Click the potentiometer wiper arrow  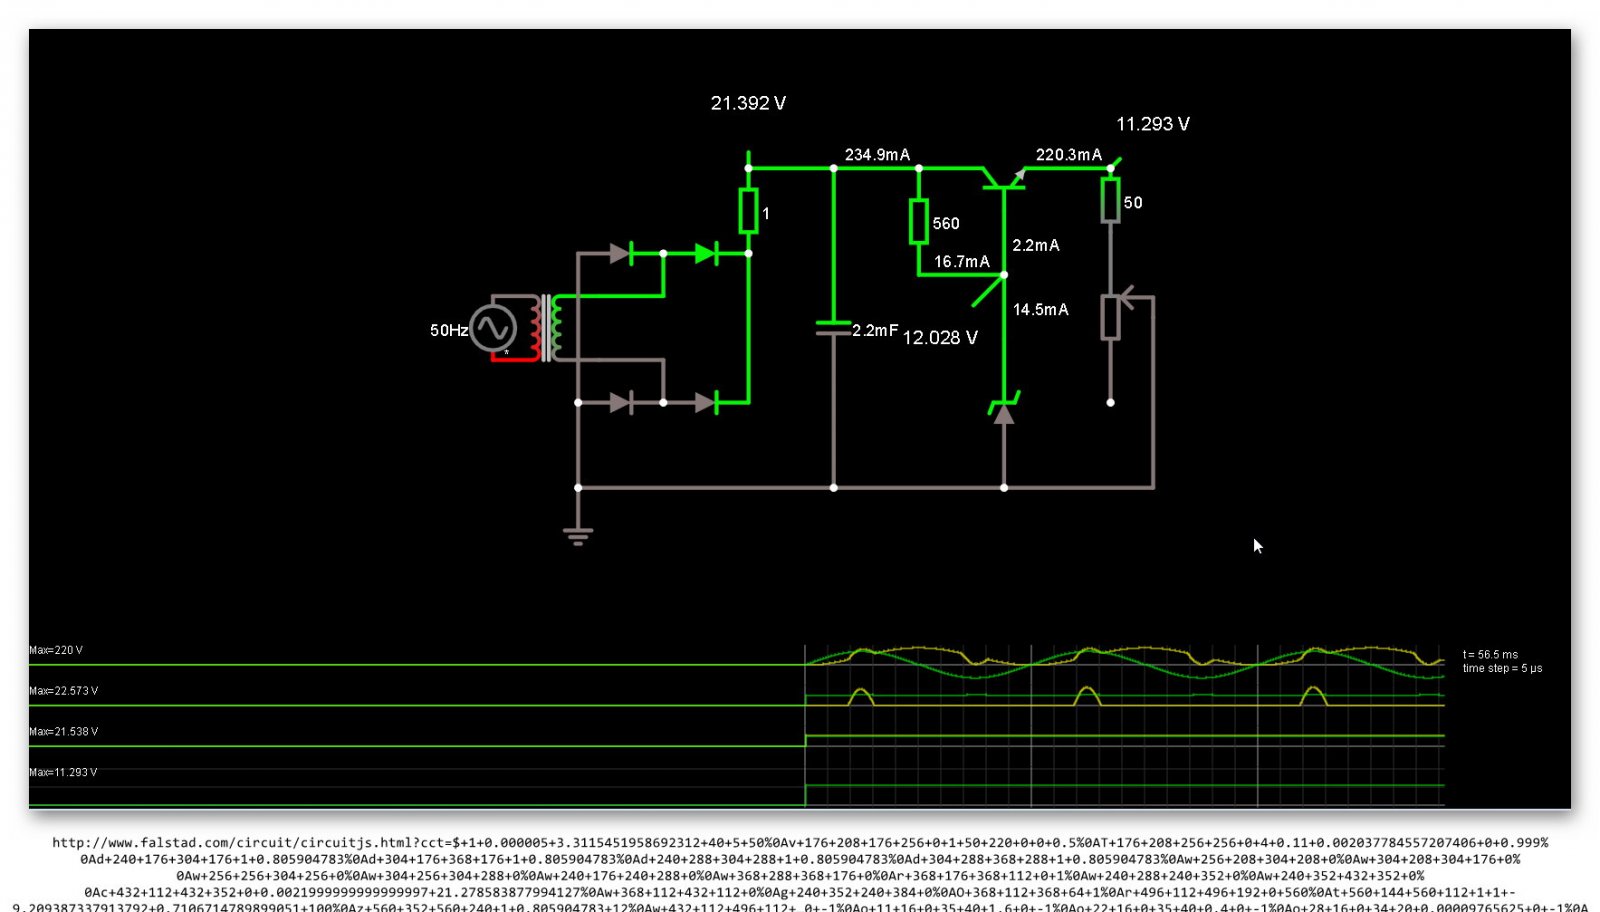click(1127, 297)
